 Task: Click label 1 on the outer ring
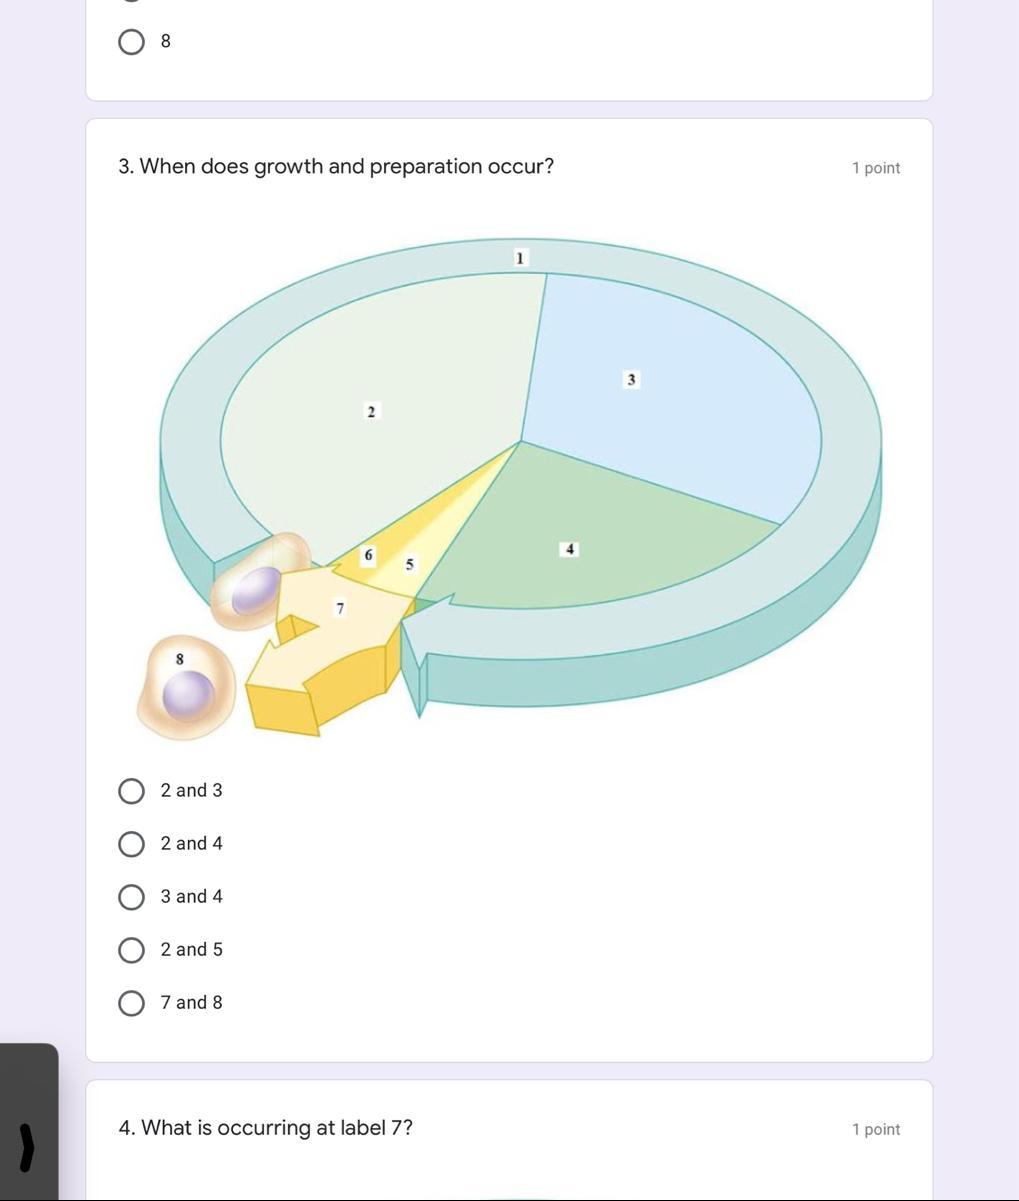click(520, 258)
